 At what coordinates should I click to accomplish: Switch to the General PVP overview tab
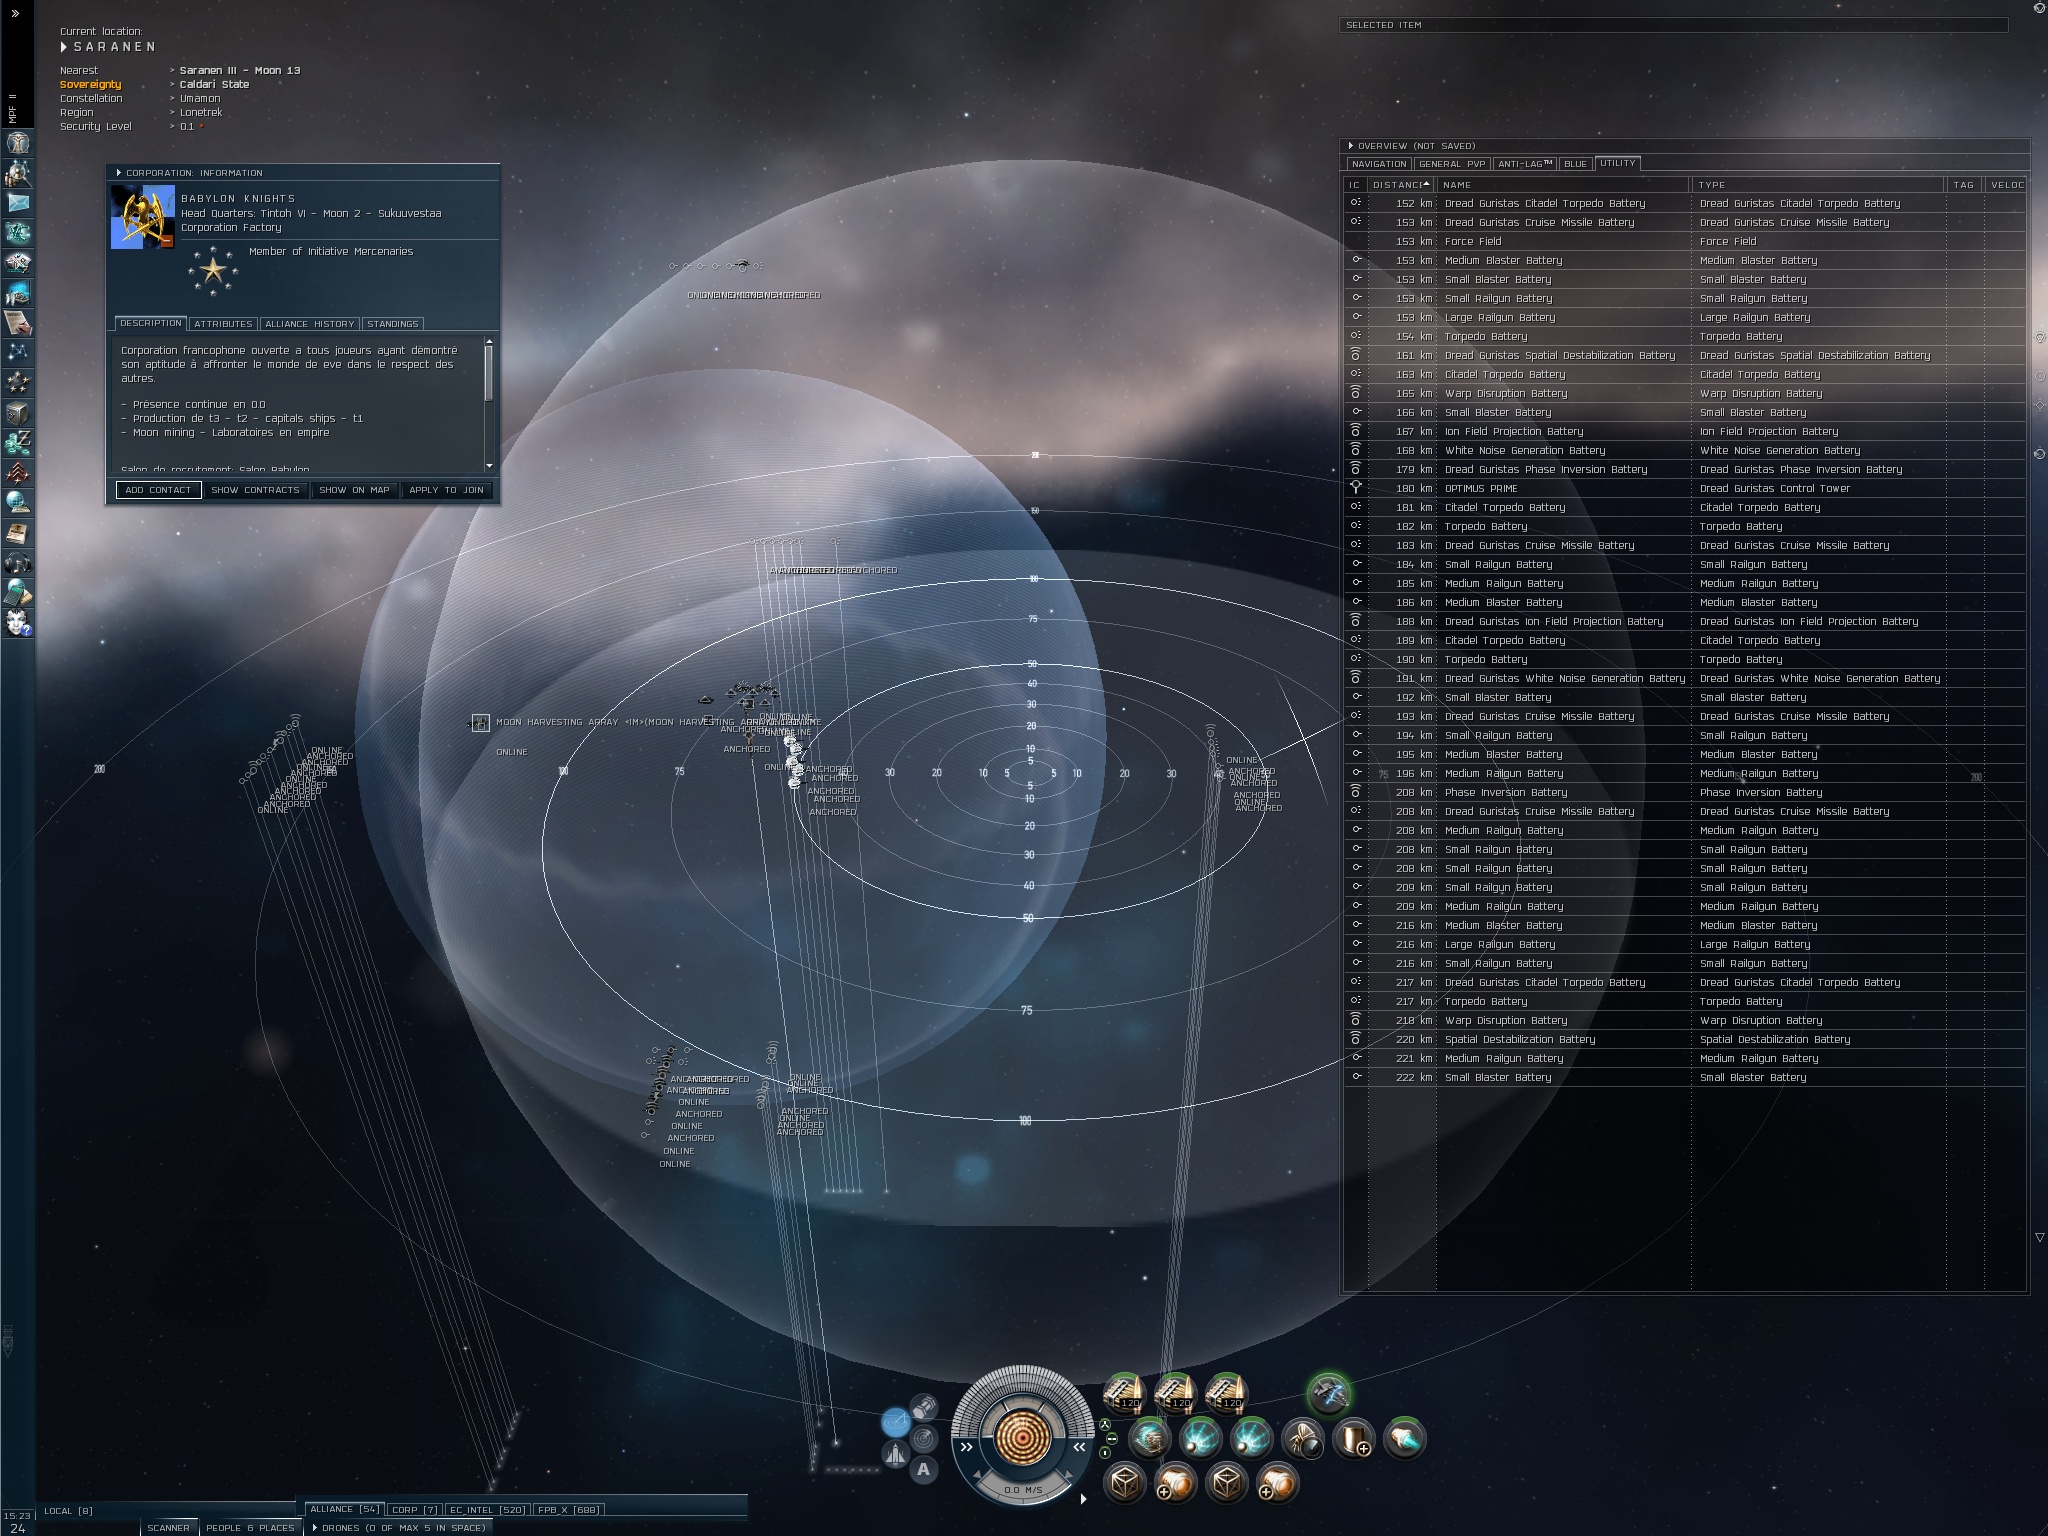[x=1451, y=164]
